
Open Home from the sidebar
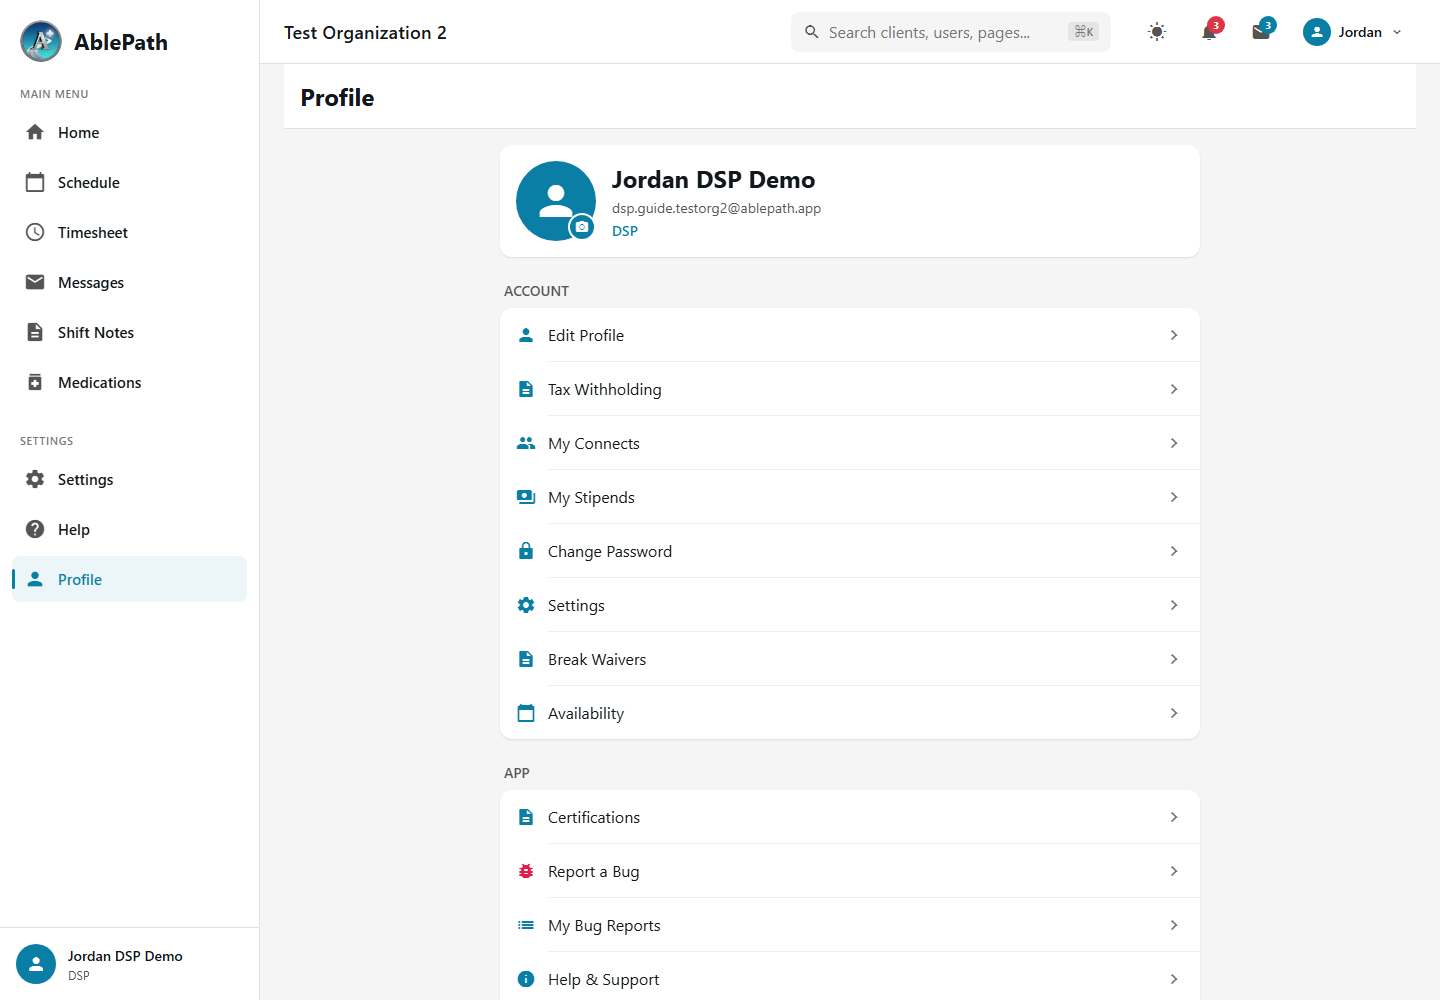(x=129, y=132)
